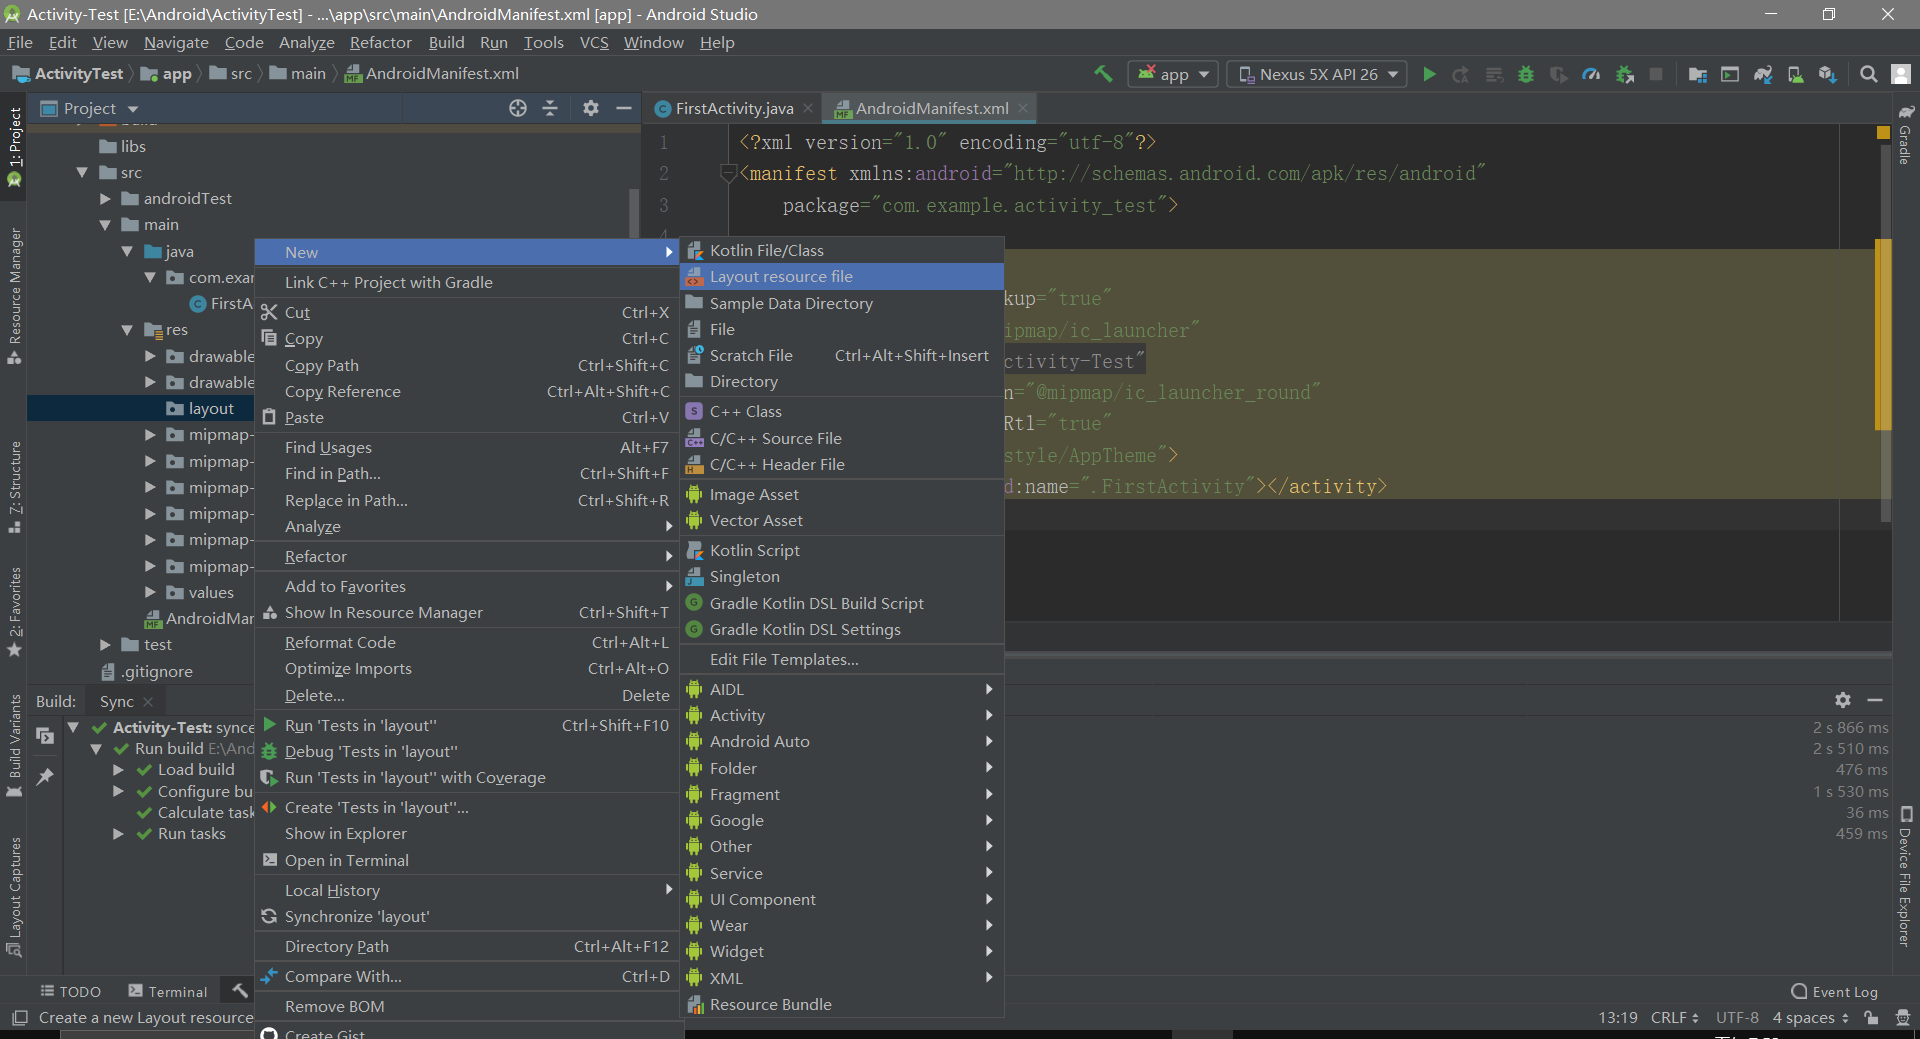1920x1039 pixels.
Task: Expand the values folder
Action: click(150, 592)
